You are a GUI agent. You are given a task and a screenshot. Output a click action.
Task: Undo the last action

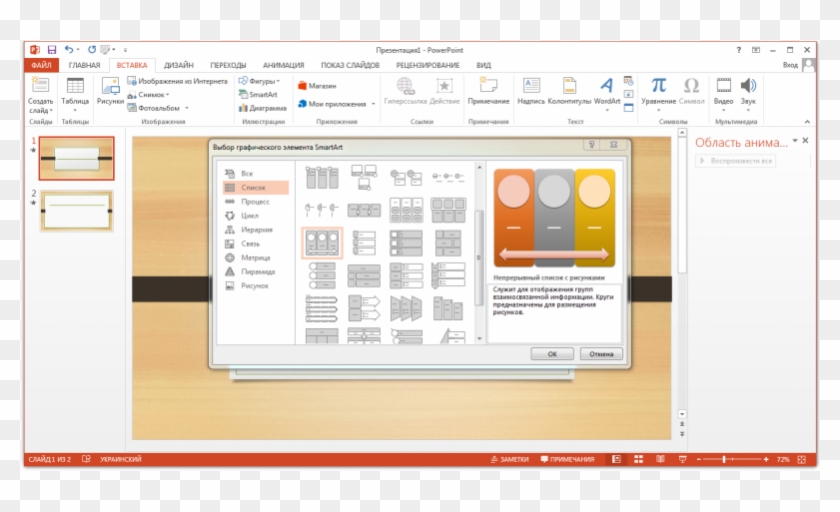pos(69,49)
